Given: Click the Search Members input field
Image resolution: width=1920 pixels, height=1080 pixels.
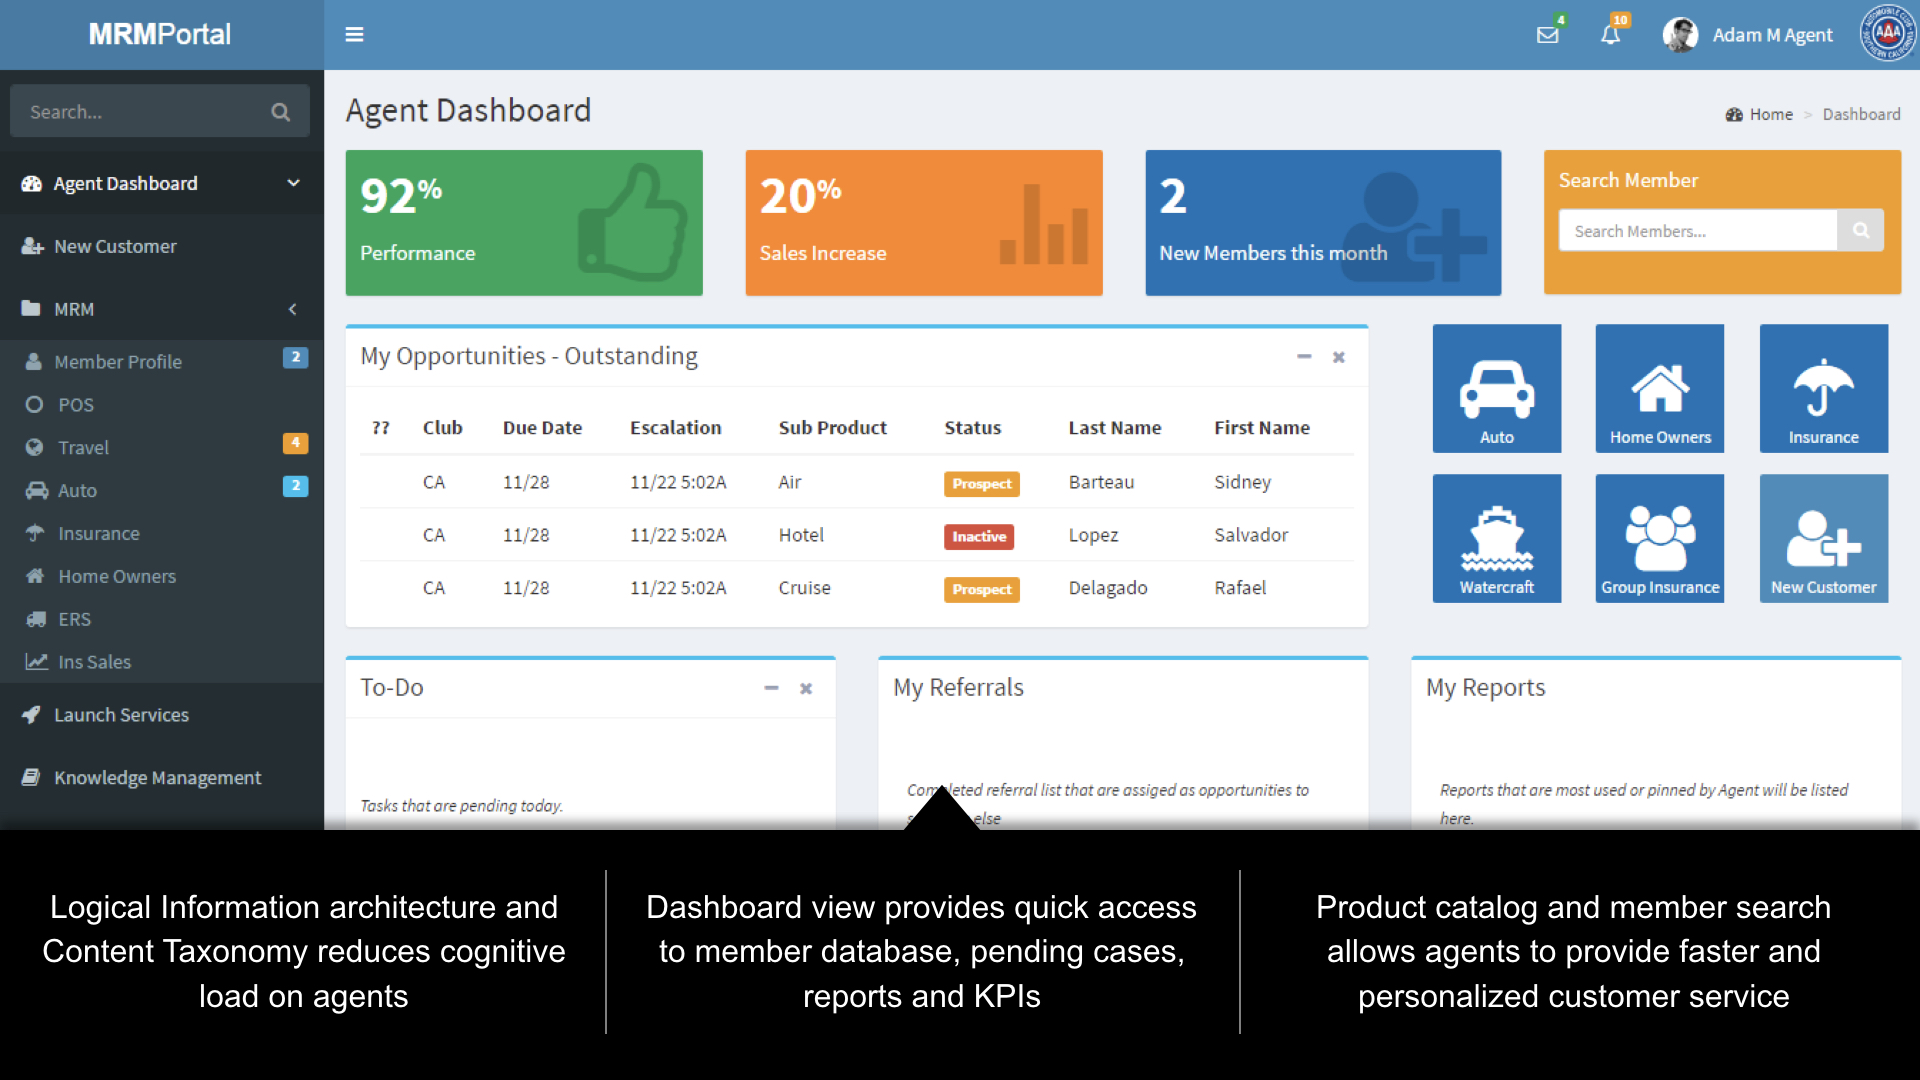Looking at the screenshot, I should 1697,231.
